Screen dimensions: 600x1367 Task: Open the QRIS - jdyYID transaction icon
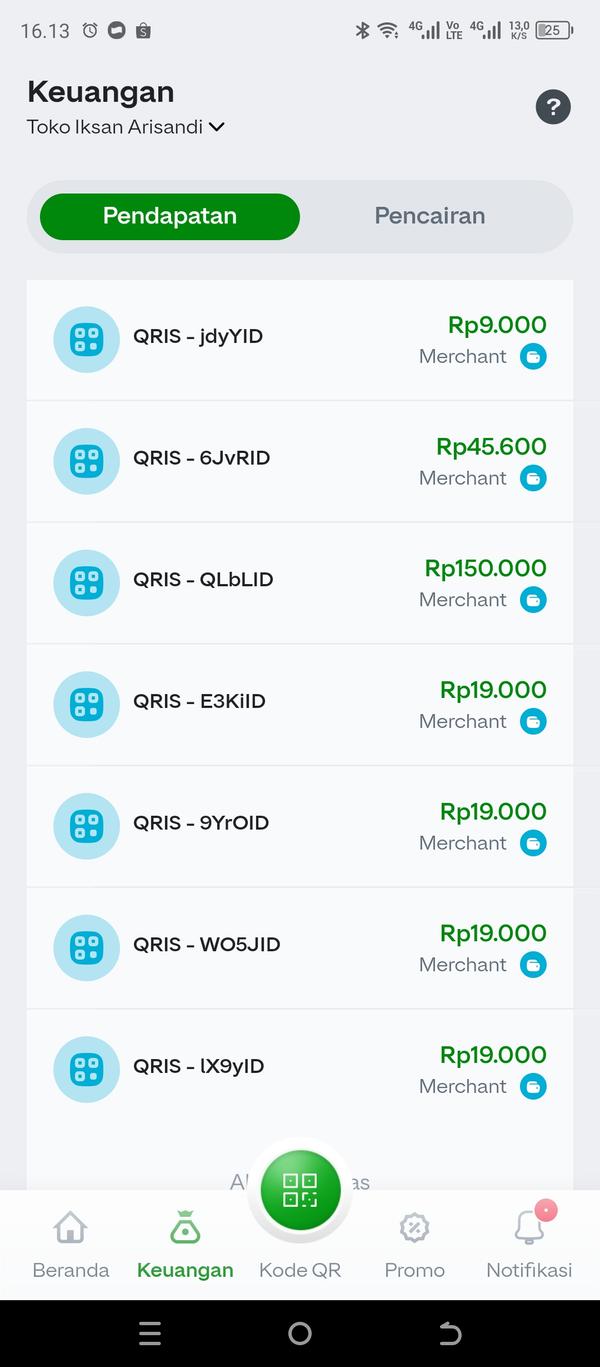86,340
